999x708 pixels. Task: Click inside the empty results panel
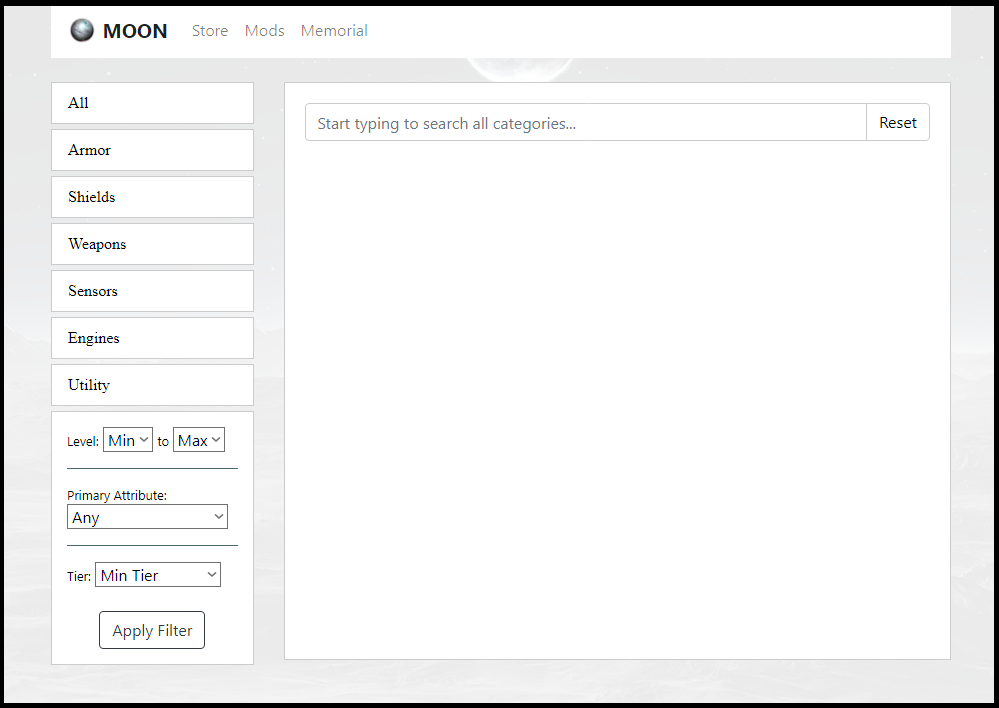click(x=617, y=400)
